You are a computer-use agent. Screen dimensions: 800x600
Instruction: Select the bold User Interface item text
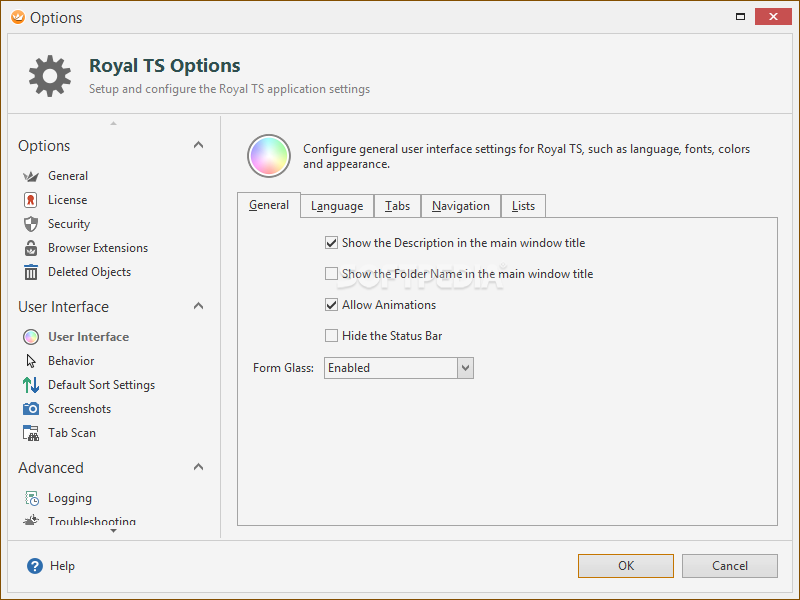click(88, 337)
